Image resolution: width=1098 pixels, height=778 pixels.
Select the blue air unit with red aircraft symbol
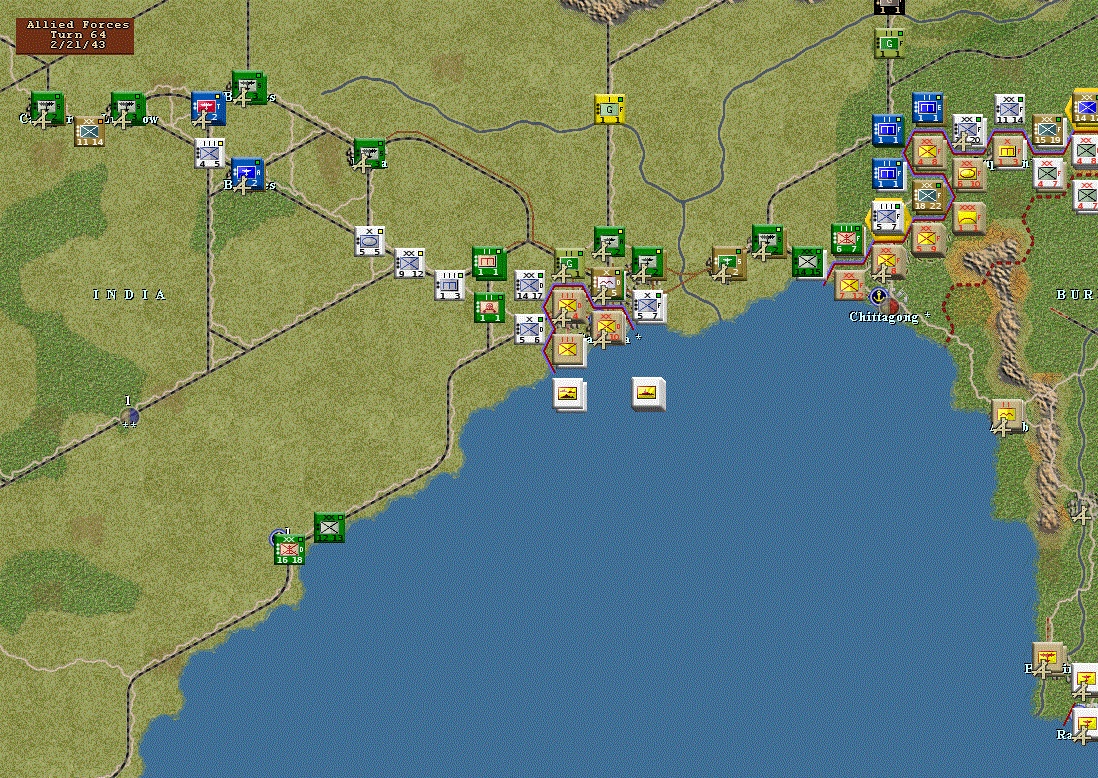[208, 109]
